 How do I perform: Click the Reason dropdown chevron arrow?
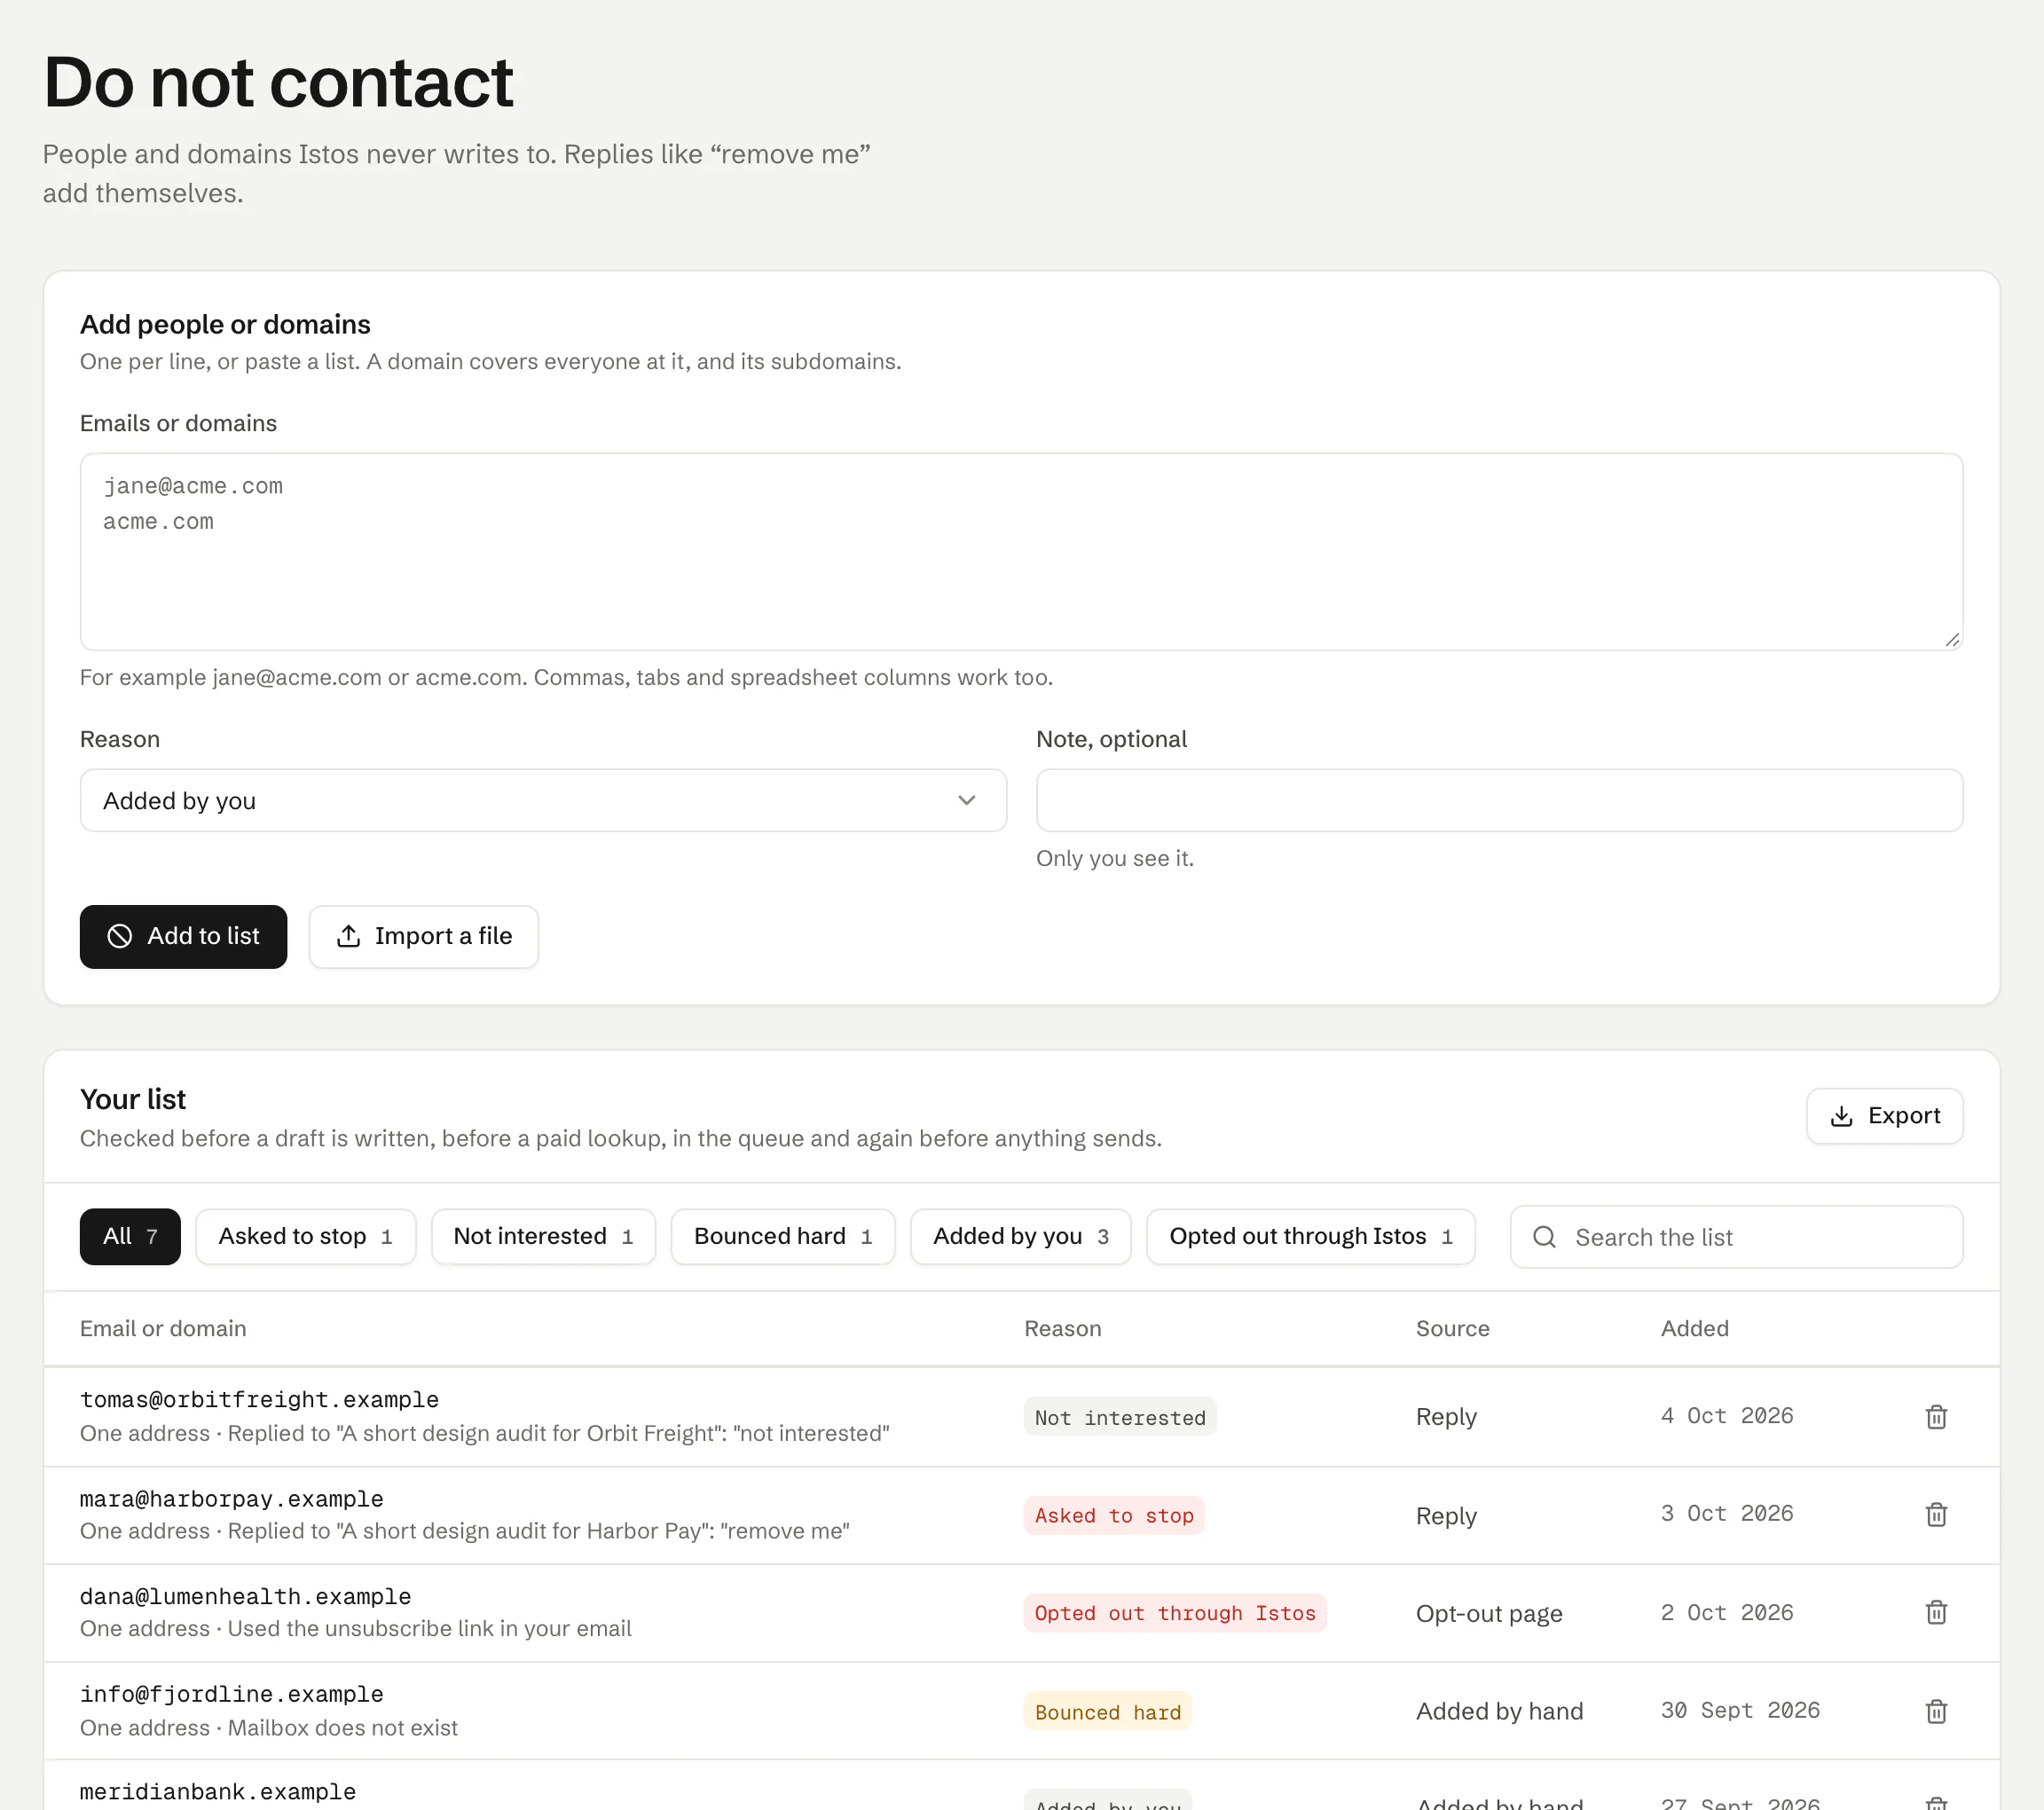click(x=966, y=800)
